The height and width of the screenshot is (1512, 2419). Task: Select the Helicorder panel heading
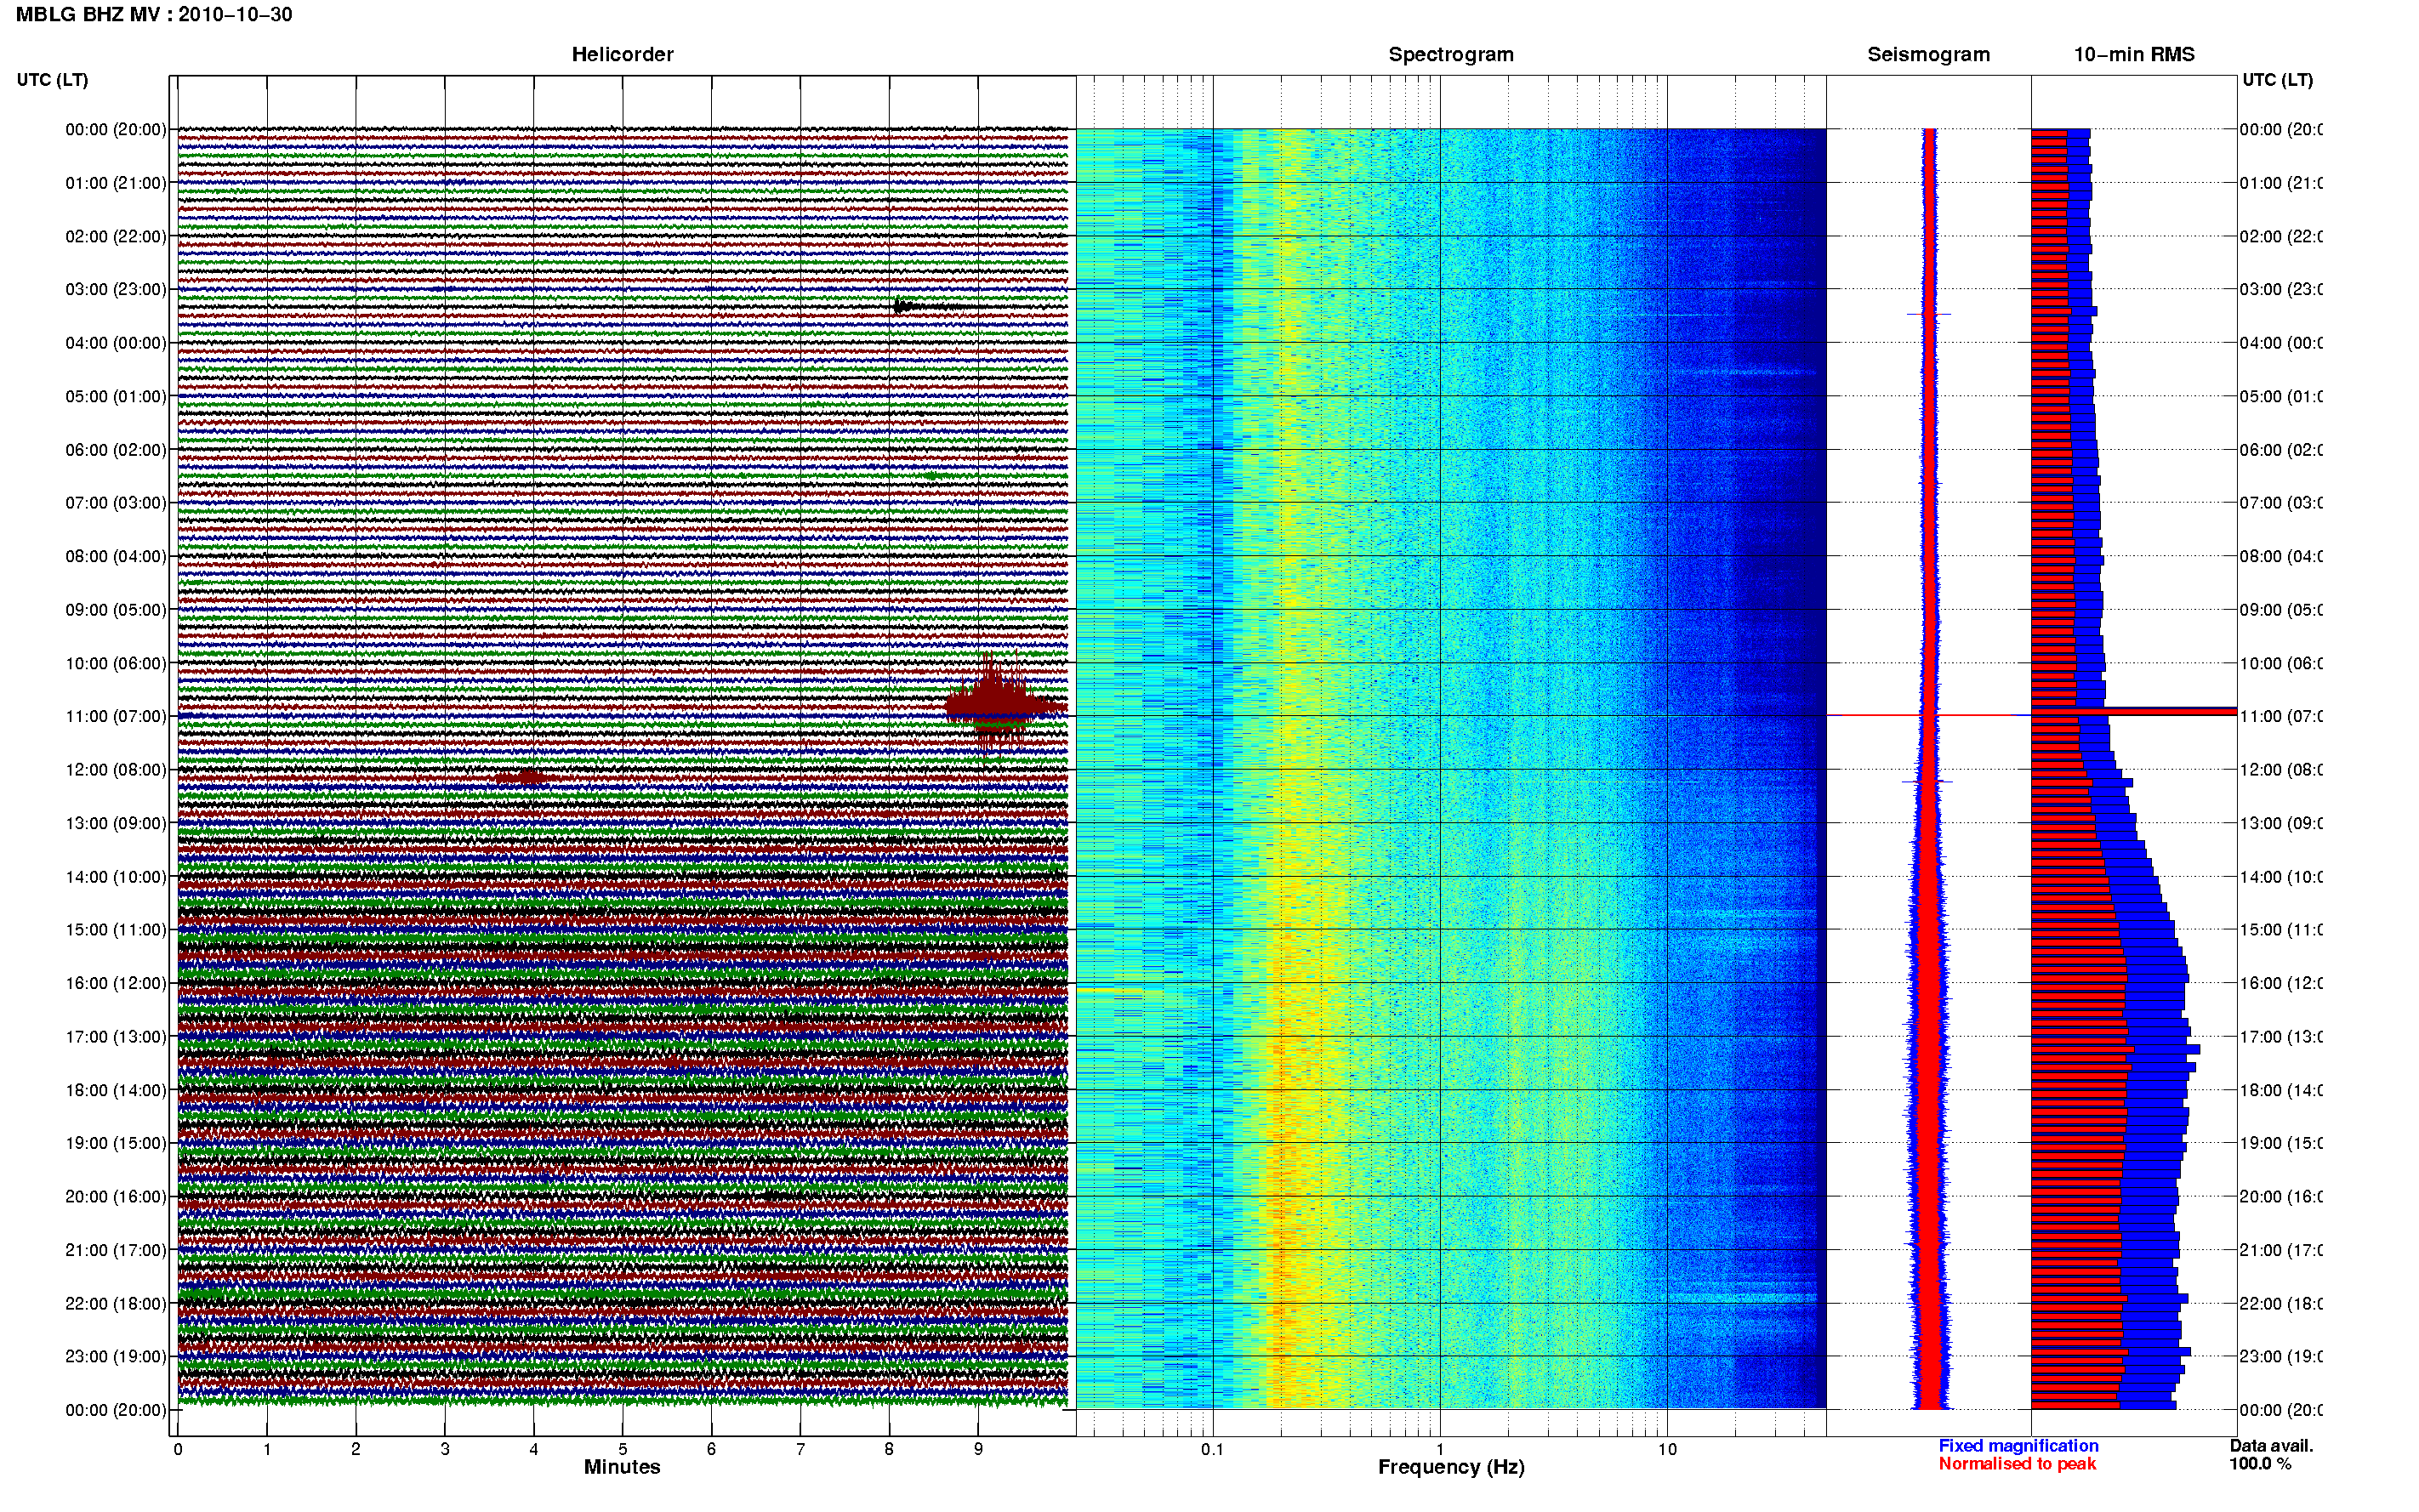pyautogui.click(x=622, y=55)
